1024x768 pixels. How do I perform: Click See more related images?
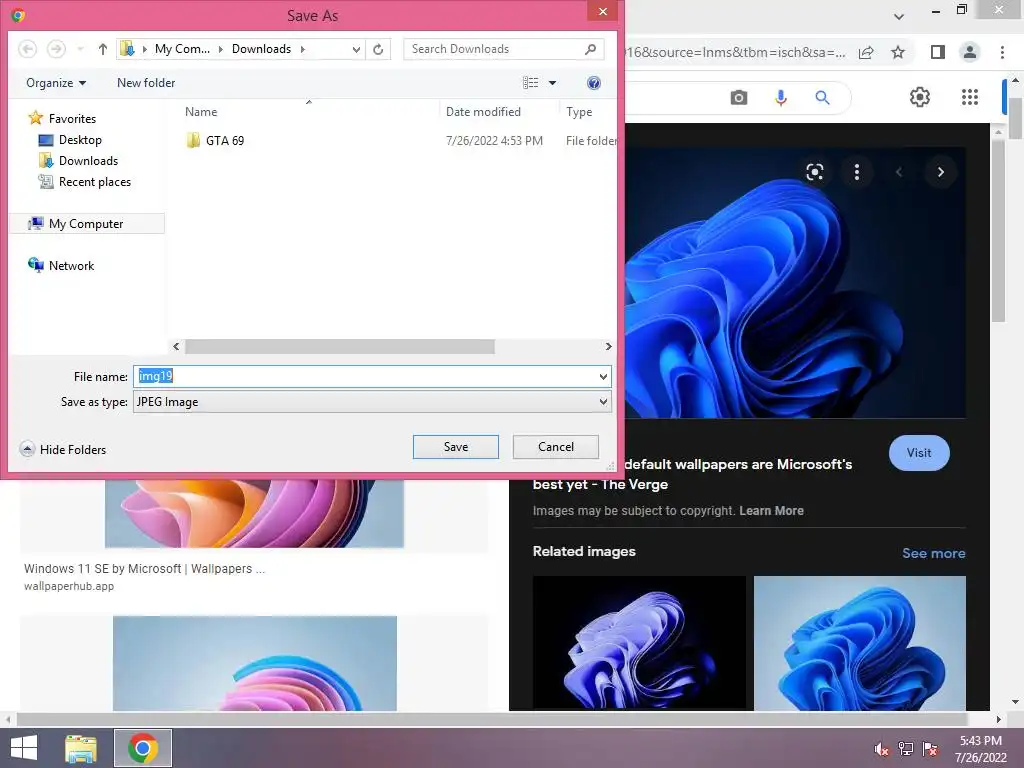point(933,553)
